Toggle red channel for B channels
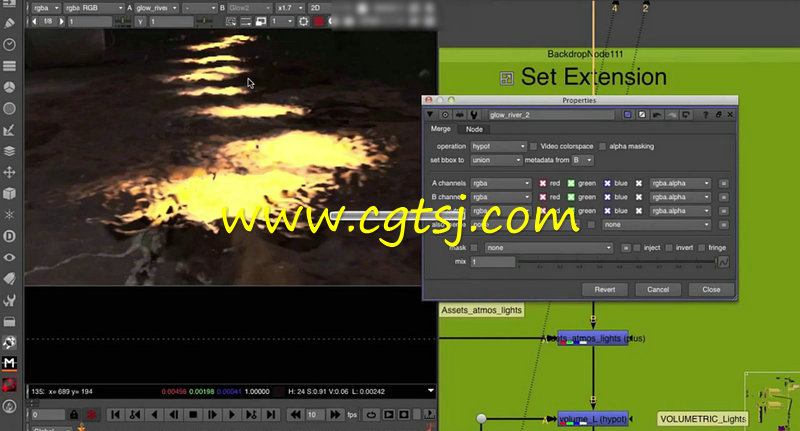Viewport: 800px width, 431px height. coord(543,197)
